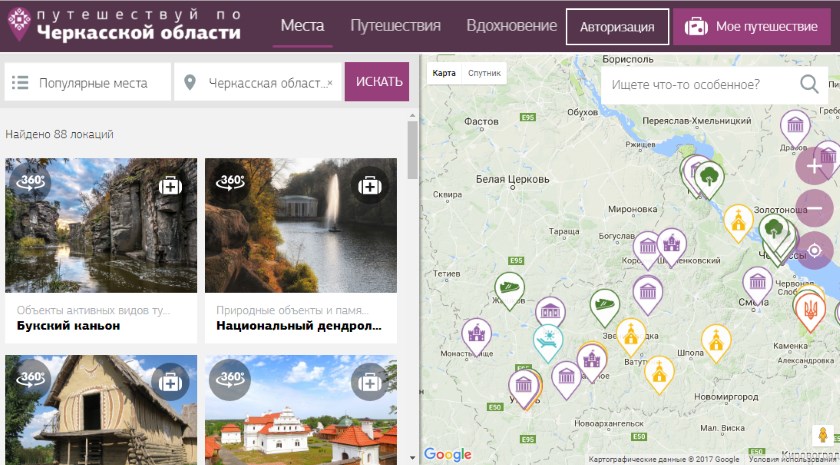Screen dimensions: 840x465
Task: Click the orange trident emblem marker
Action: [x=810, y=310]
